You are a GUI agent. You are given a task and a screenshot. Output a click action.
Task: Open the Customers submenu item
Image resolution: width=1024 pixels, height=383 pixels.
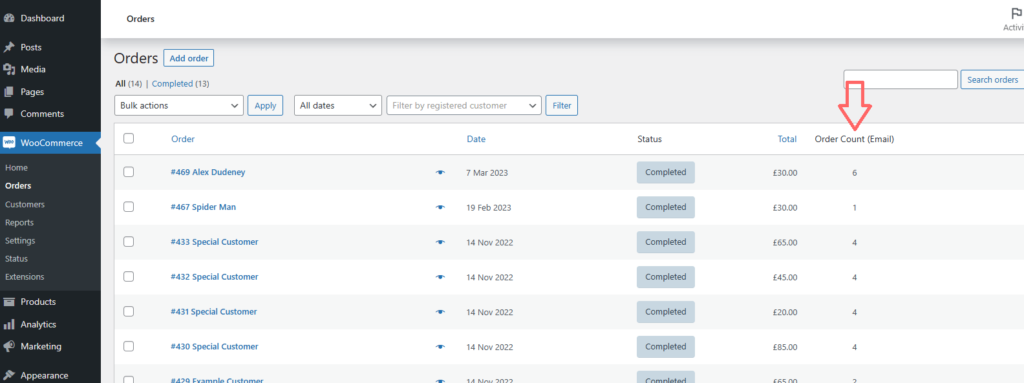tap(25, 205)
